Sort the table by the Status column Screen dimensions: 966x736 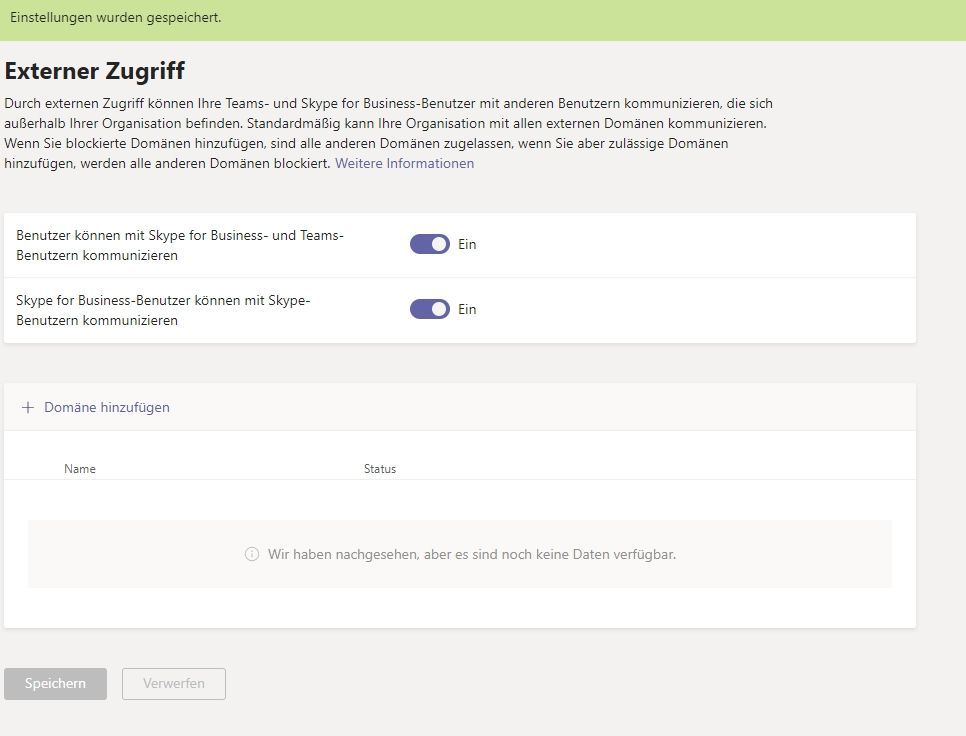[380, 468]
